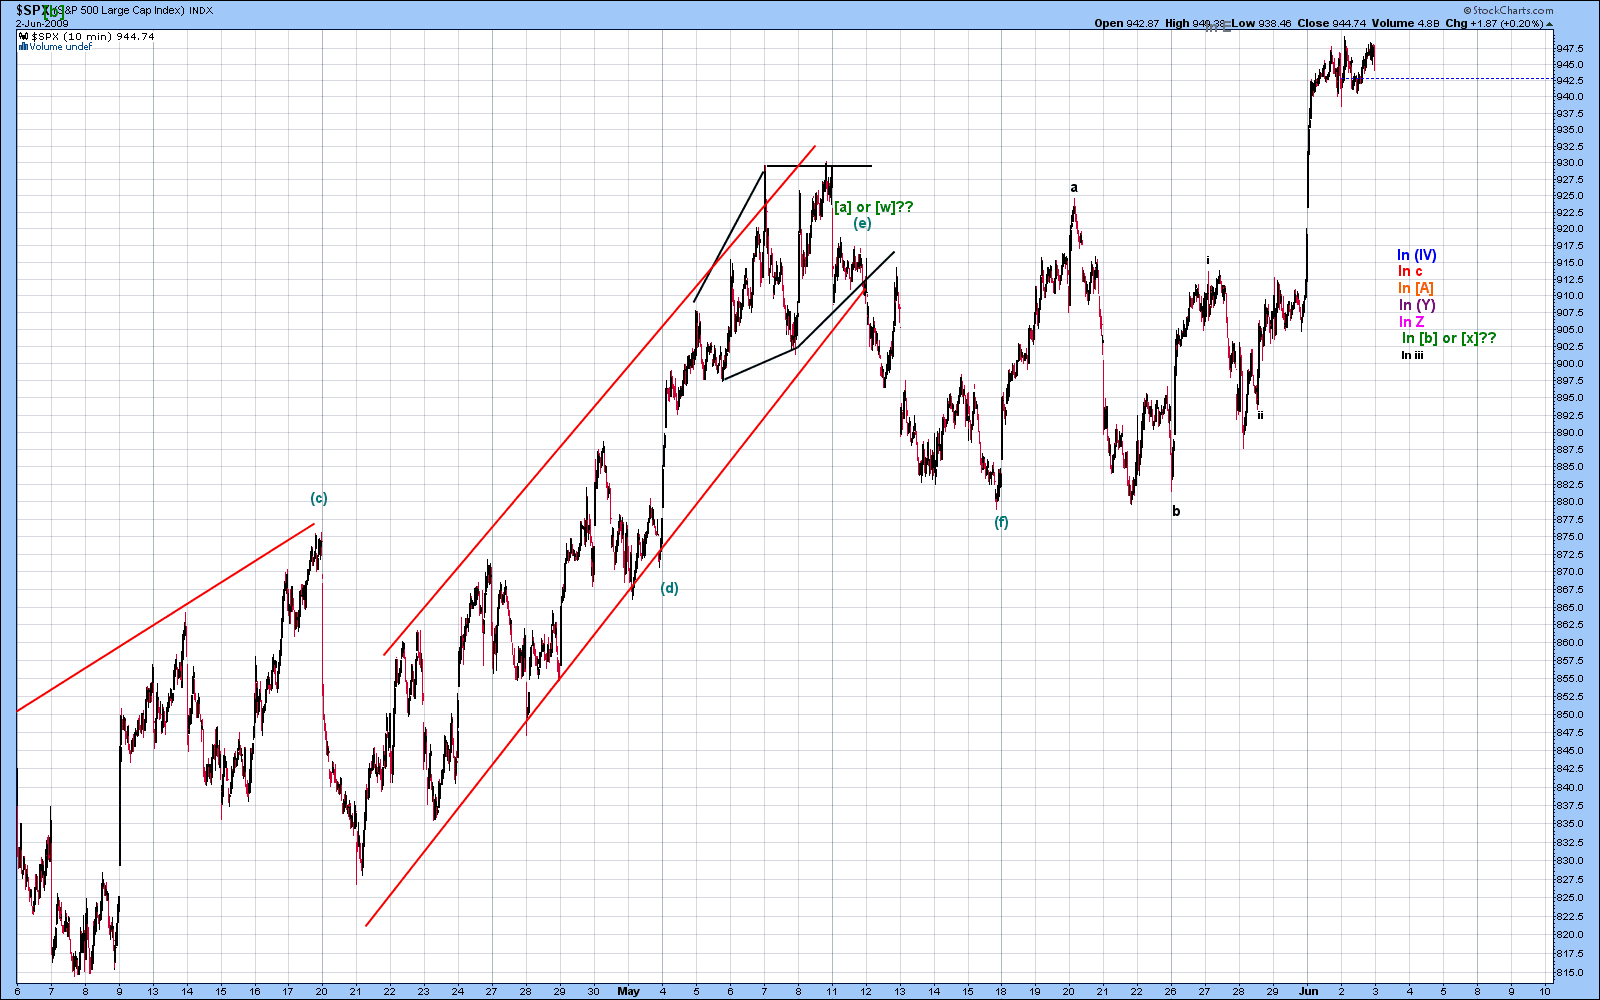Select the magenta In Z label
The image size is (1600, 1000).
tap(1412, 322)
